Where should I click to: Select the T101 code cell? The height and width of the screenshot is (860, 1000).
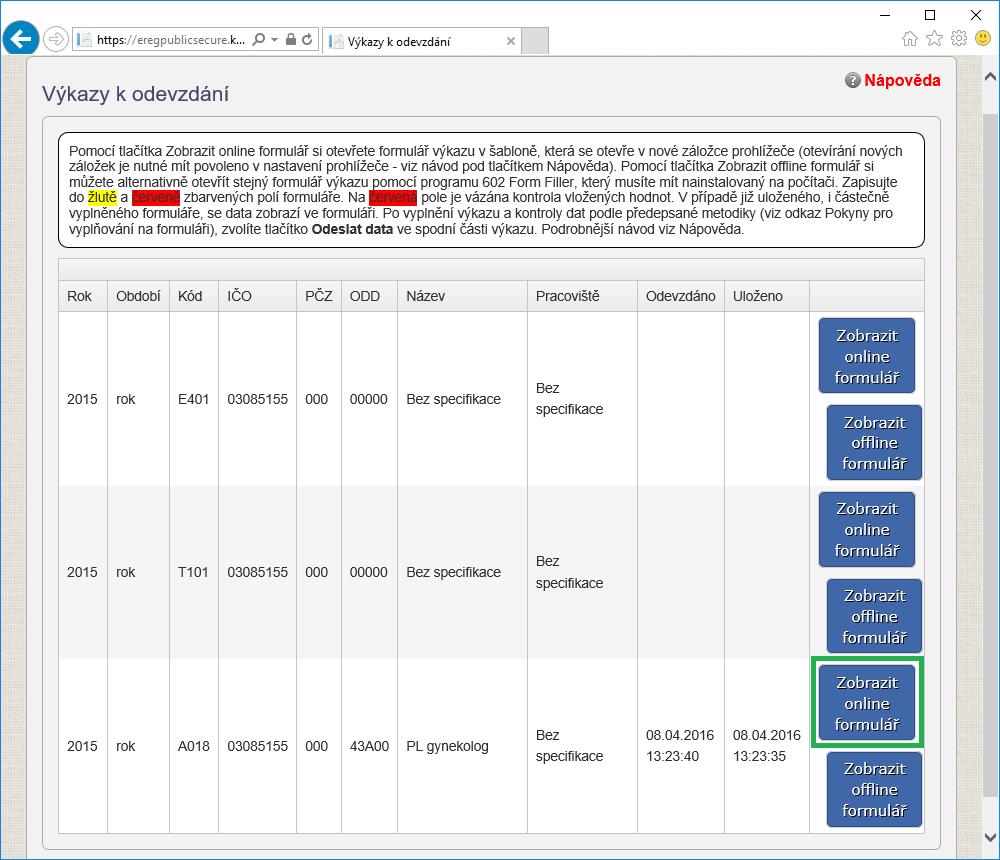click(193, 572)
